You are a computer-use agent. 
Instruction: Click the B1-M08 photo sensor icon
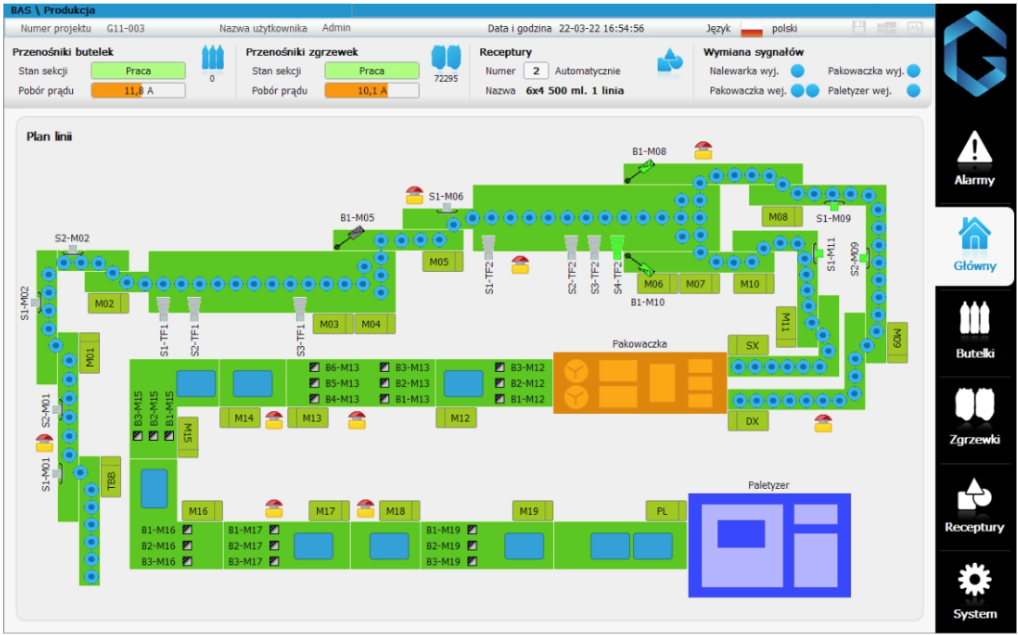(x=639, y=171)
